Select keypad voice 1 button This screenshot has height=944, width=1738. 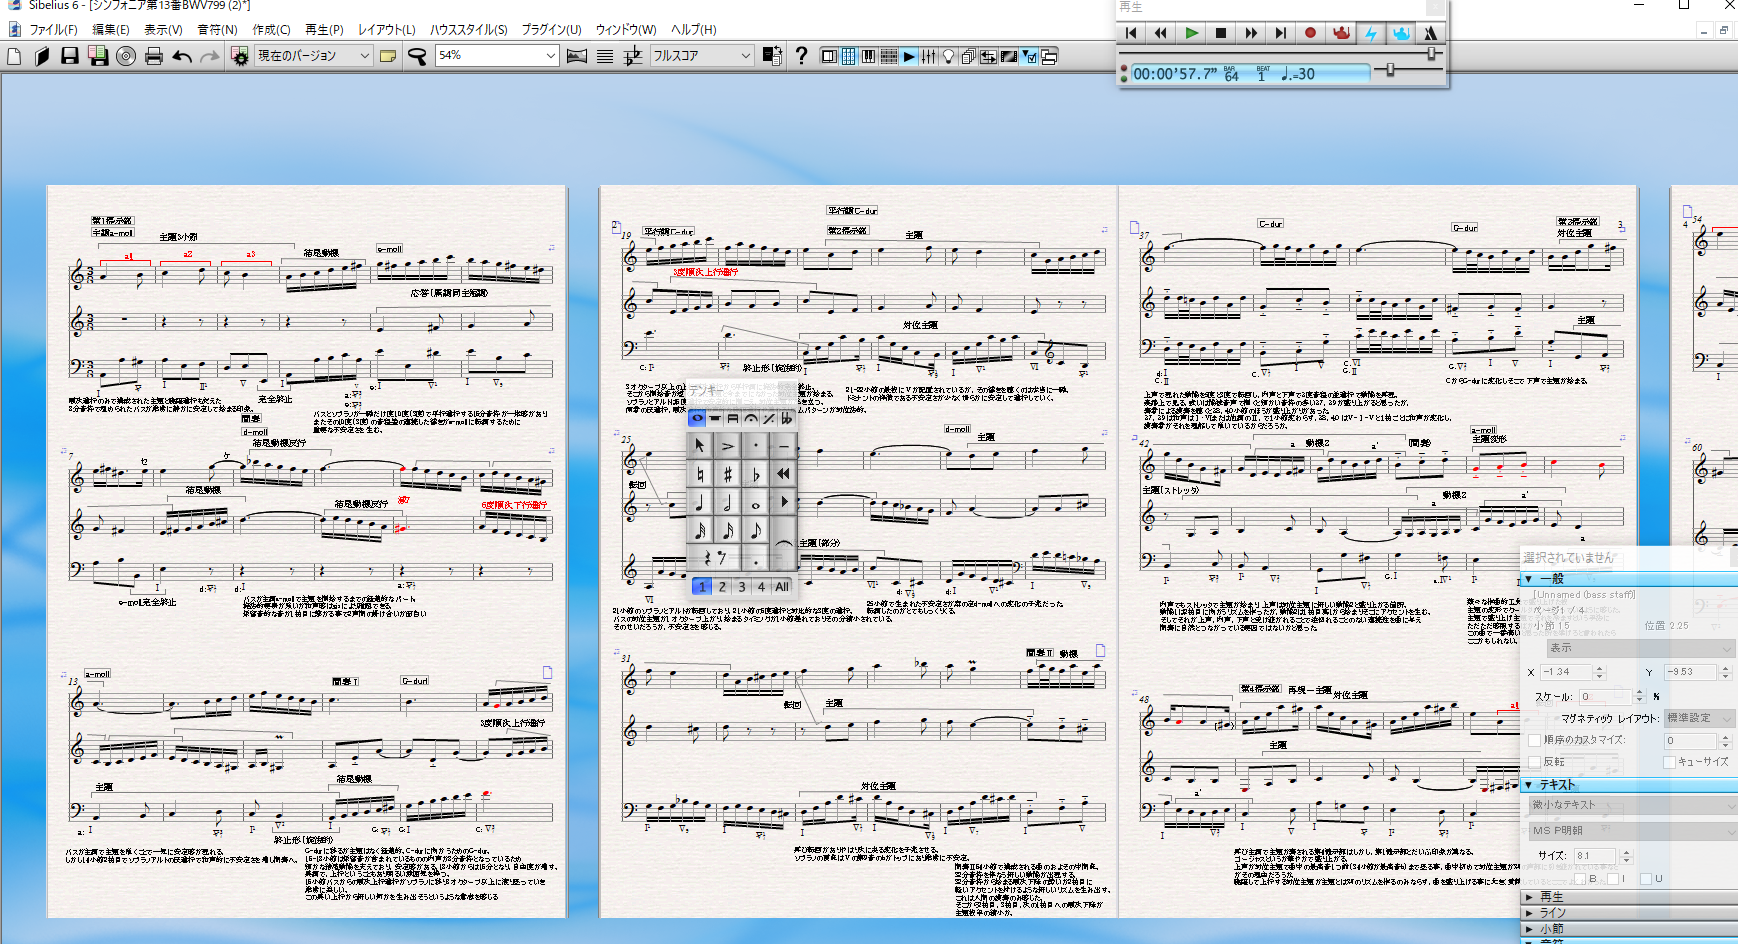click(702, 587)
